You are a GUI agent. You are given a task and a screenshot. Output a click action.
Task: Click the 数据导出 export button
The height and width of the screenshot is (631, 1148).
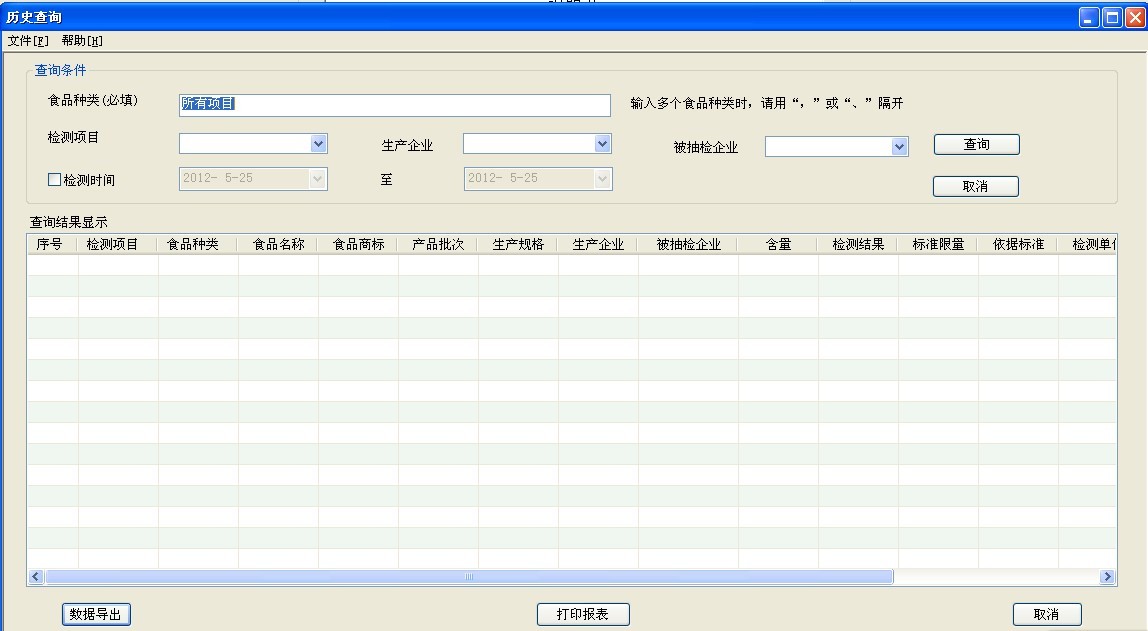coord(97,614)
